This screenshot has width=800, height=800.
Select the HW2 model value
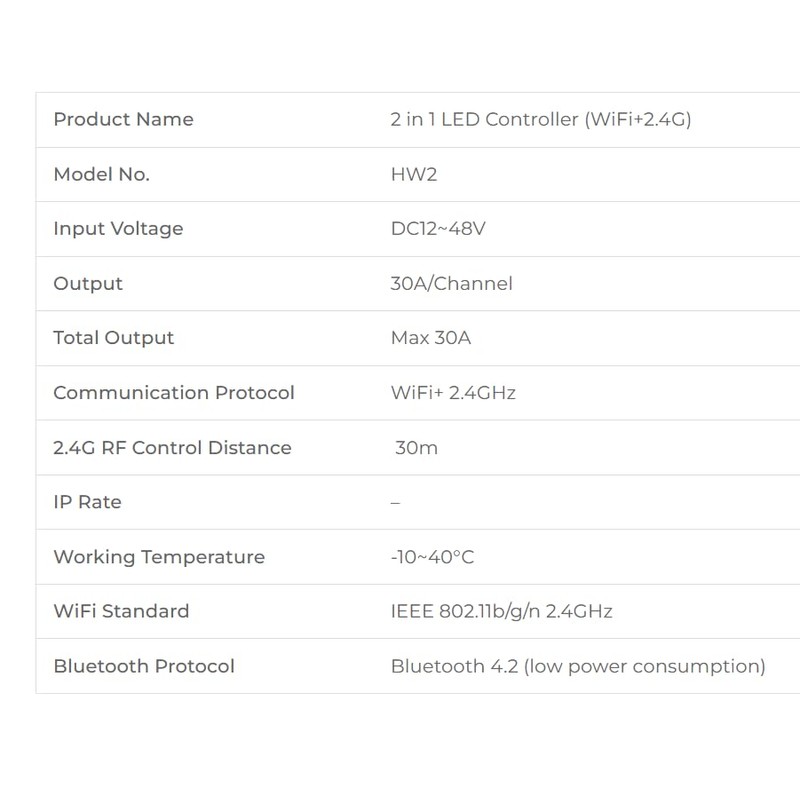coord(414,174)
